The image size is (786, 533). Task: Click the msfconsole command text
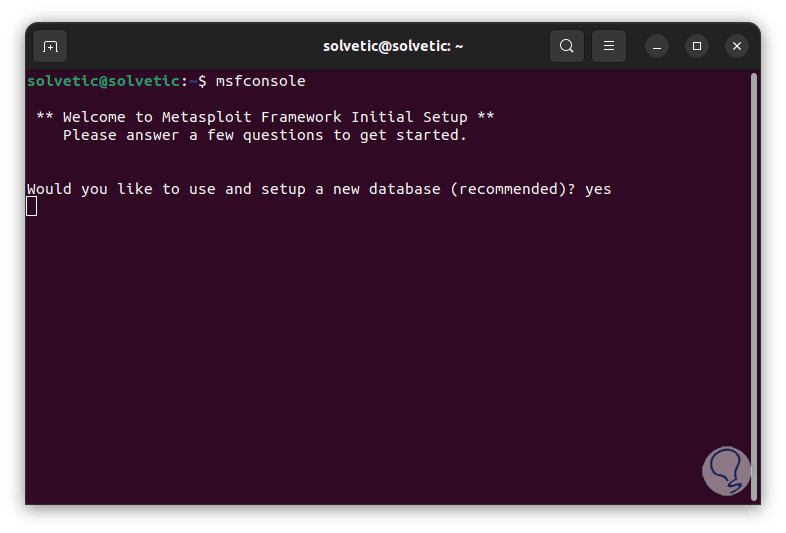coord(261,80)
